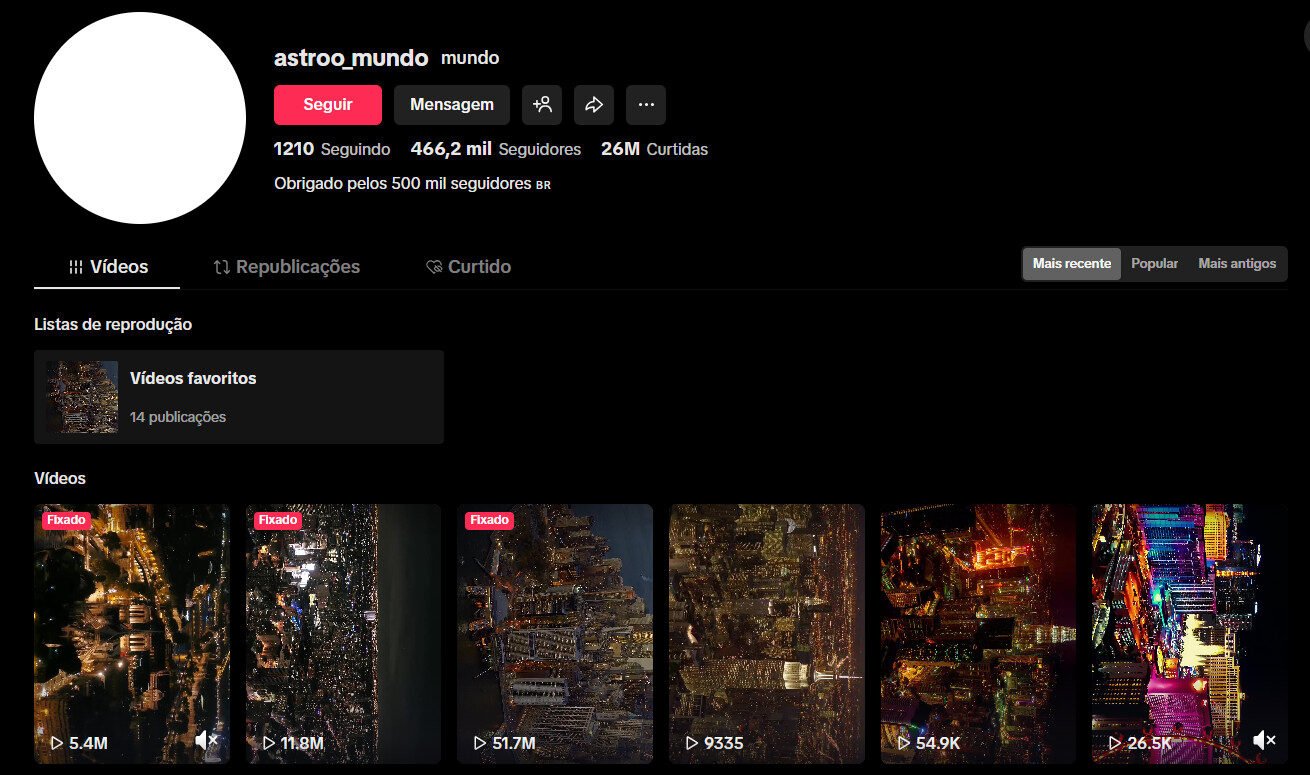This screenshot has height=775, width=1310.
Task: Click the suggested accounts person icon
Action: 542,104
